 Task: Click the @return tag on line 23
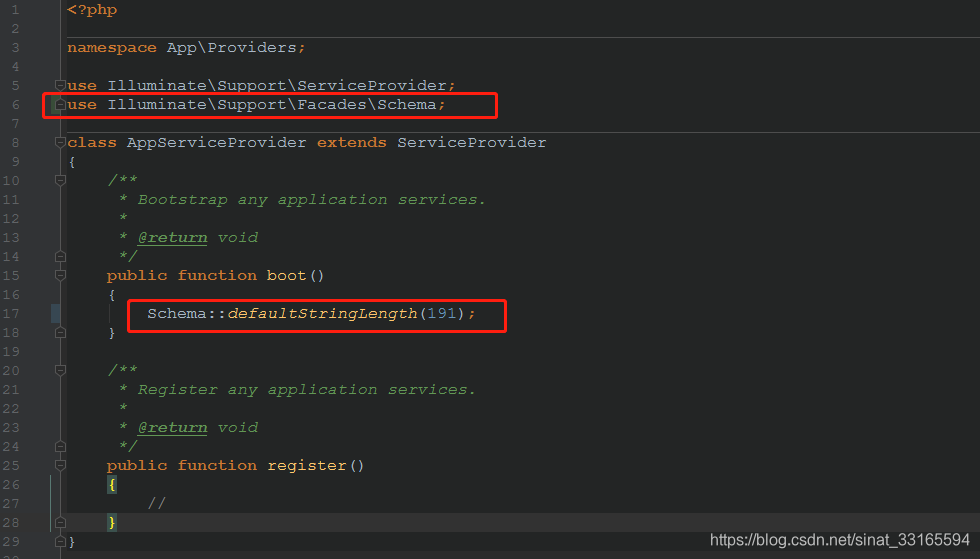point(172,428)
